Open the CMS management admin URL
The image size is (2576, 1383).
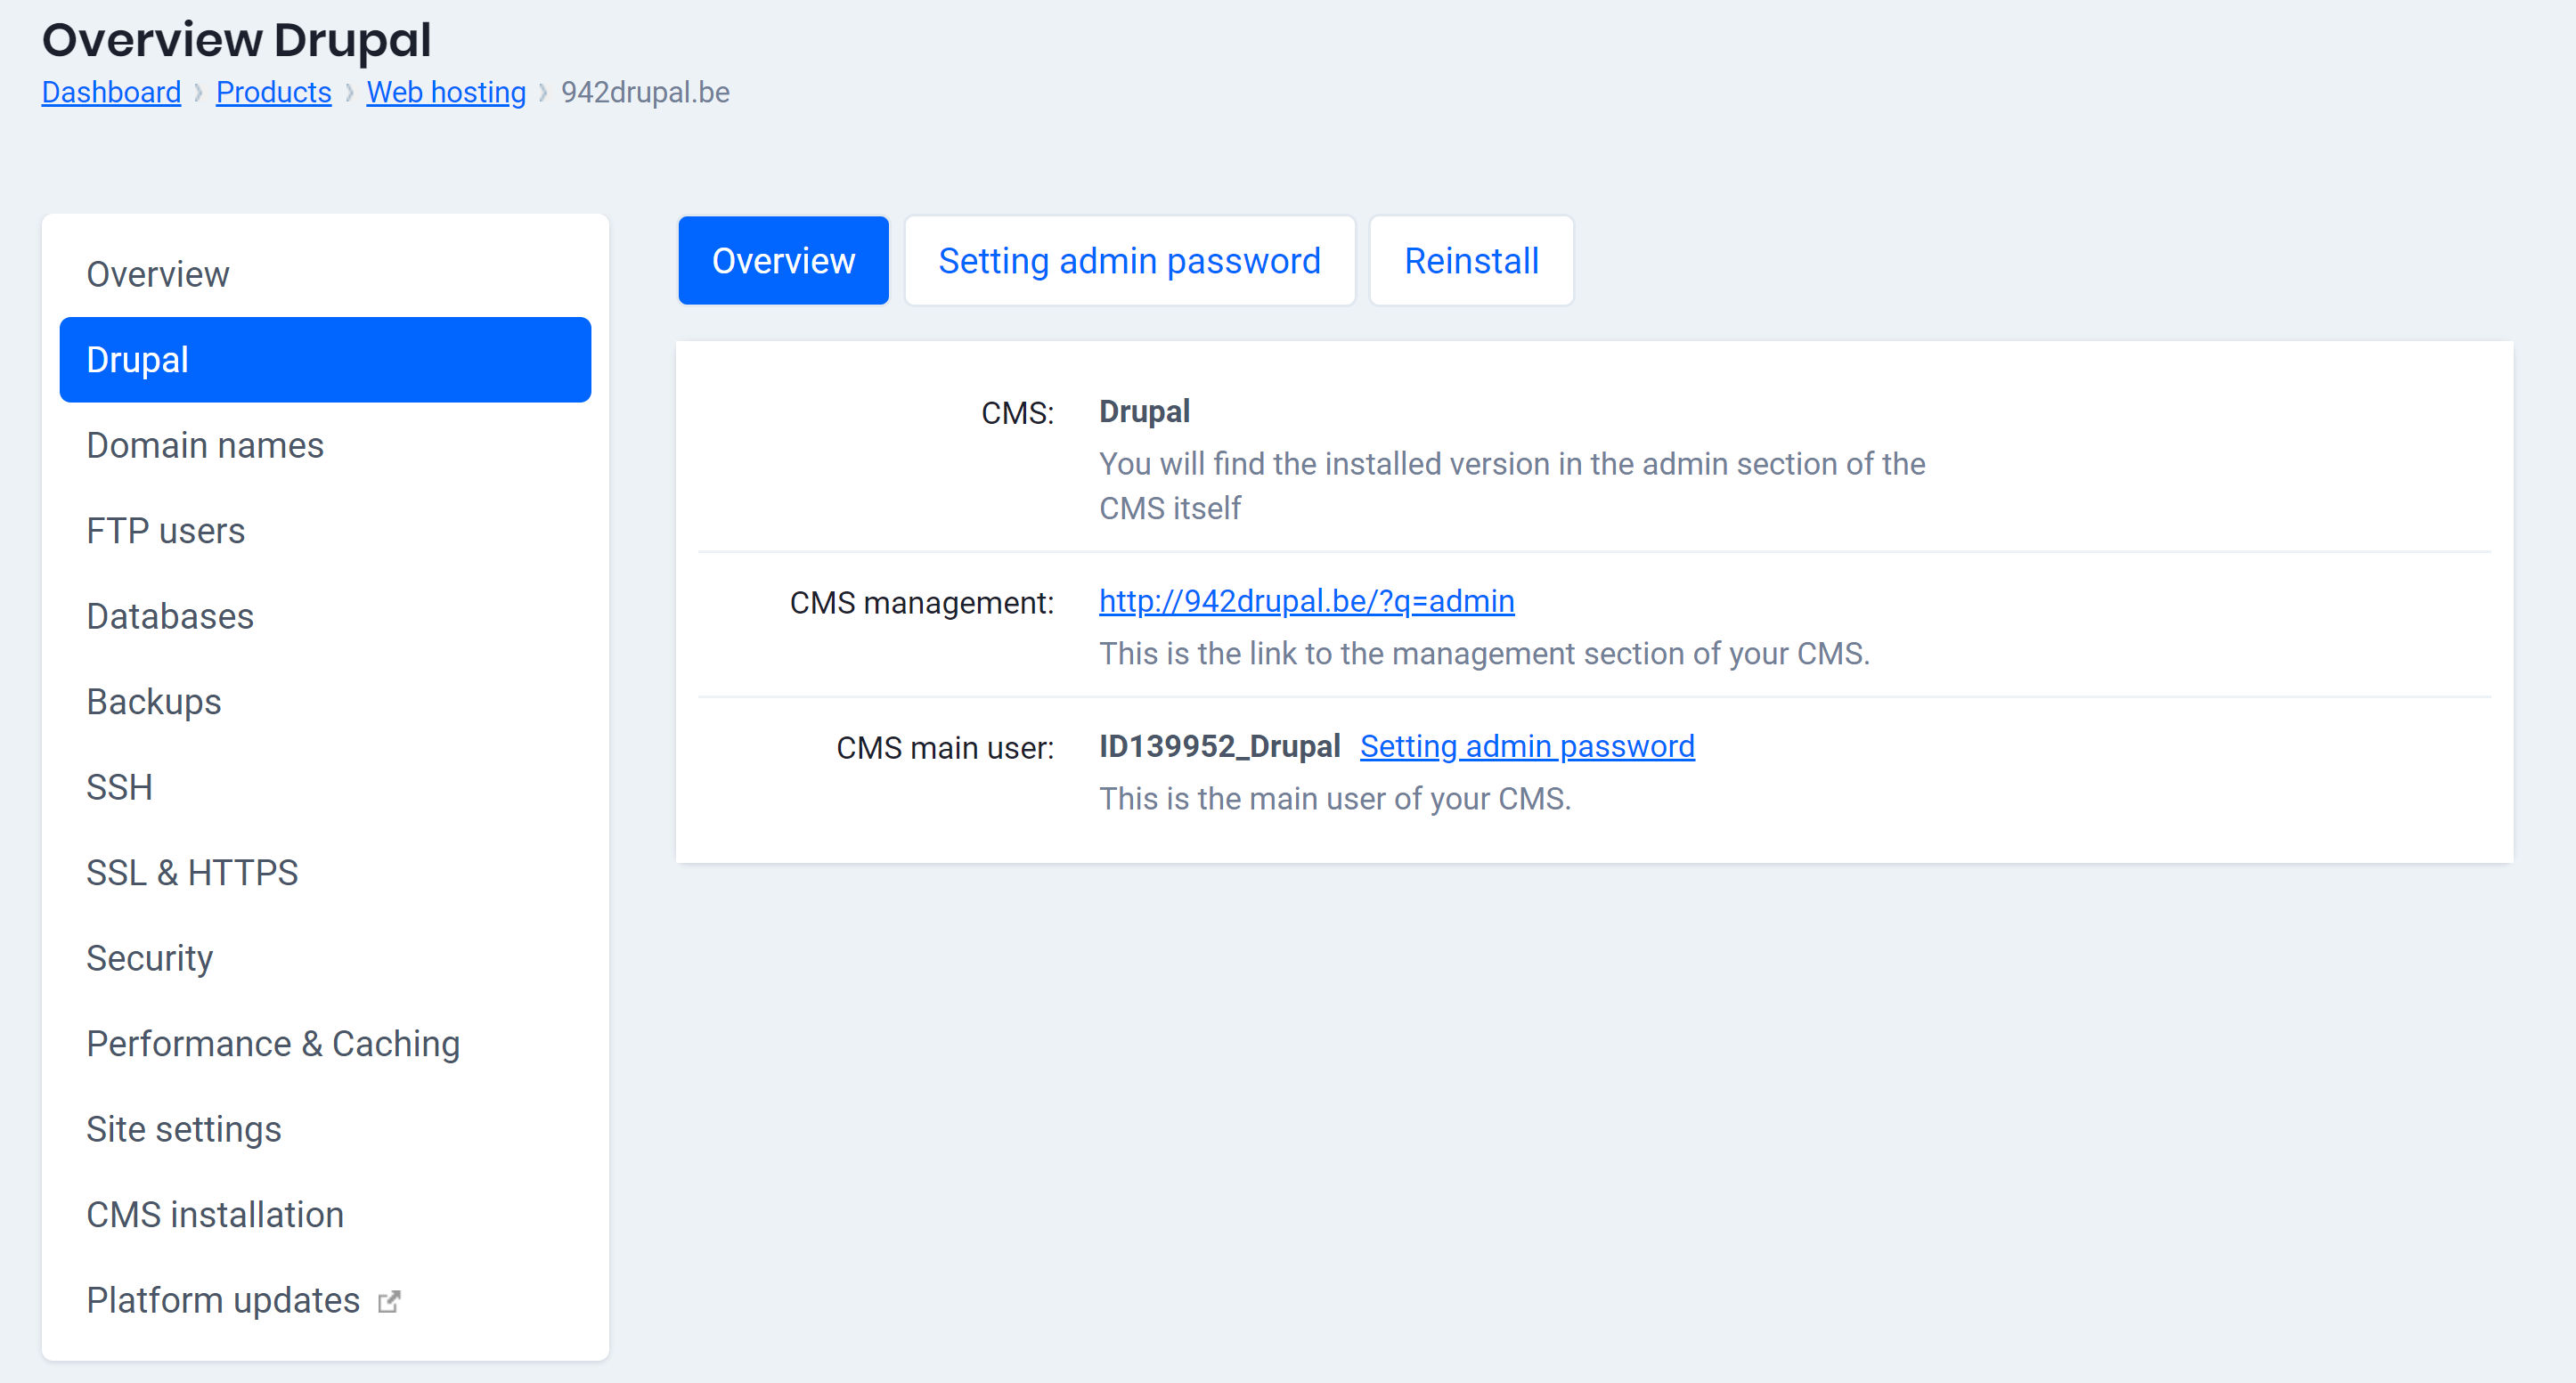(1306, 601)
